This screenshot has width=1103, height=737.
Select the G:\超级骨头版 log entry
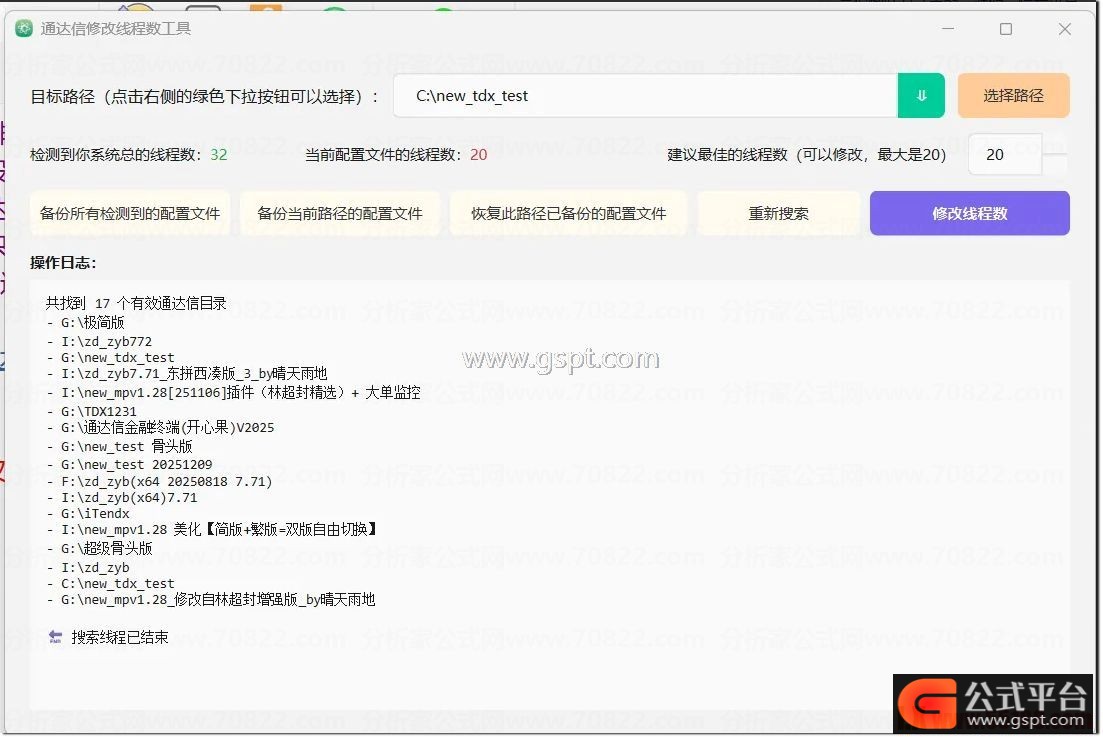[x=106, y=549]
